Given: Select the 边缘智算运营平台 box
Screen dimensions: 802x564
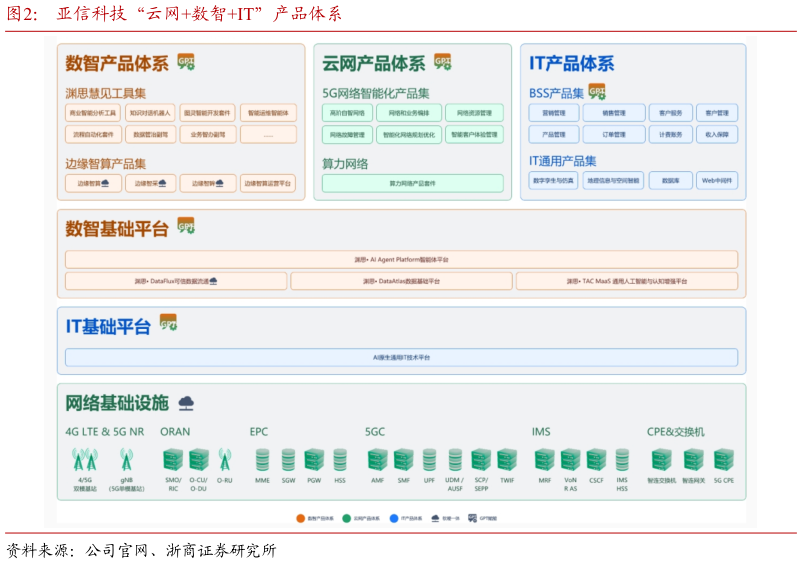Looking at the screenshot, I should coord(268,183).
